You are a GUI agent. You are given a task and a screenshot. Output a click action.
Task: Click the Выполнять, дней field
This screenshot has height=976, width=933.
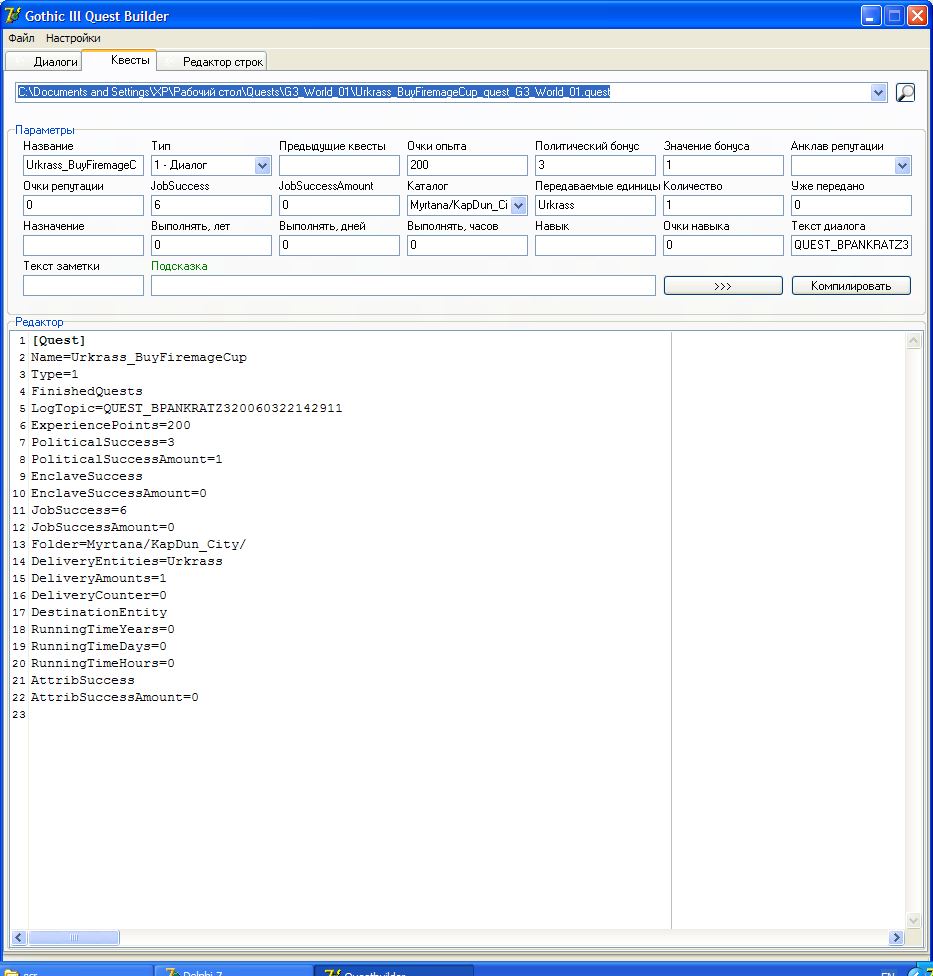(339, 245)
